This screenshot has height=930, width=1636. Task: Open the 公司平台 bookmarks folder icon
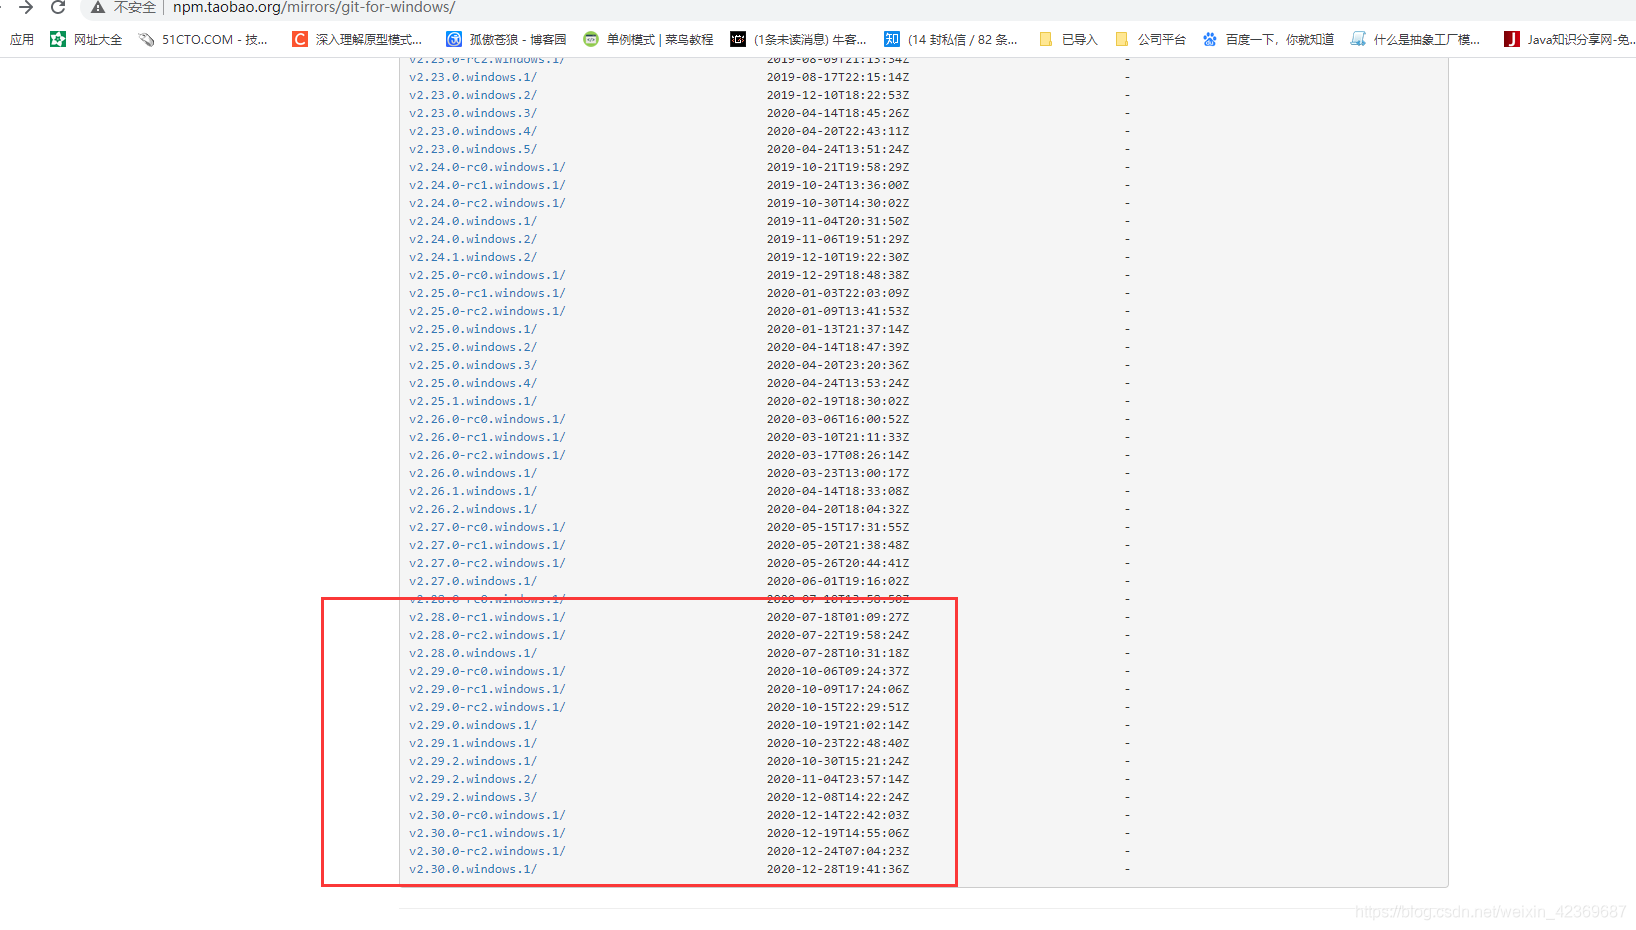pyautogui.click(x=1122, y=39)
